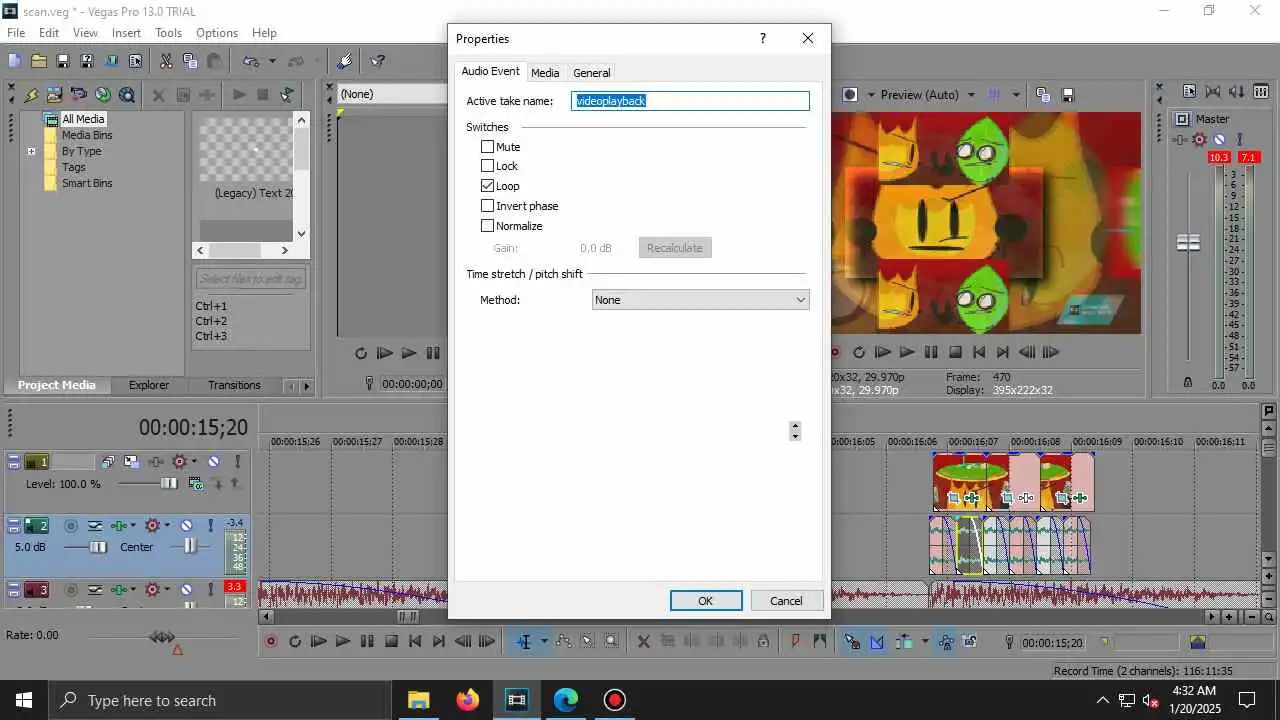The height and width of the screenshot is (720, 1280).
Task: Create a new project from the toolbar
Action: click(15, 61)
